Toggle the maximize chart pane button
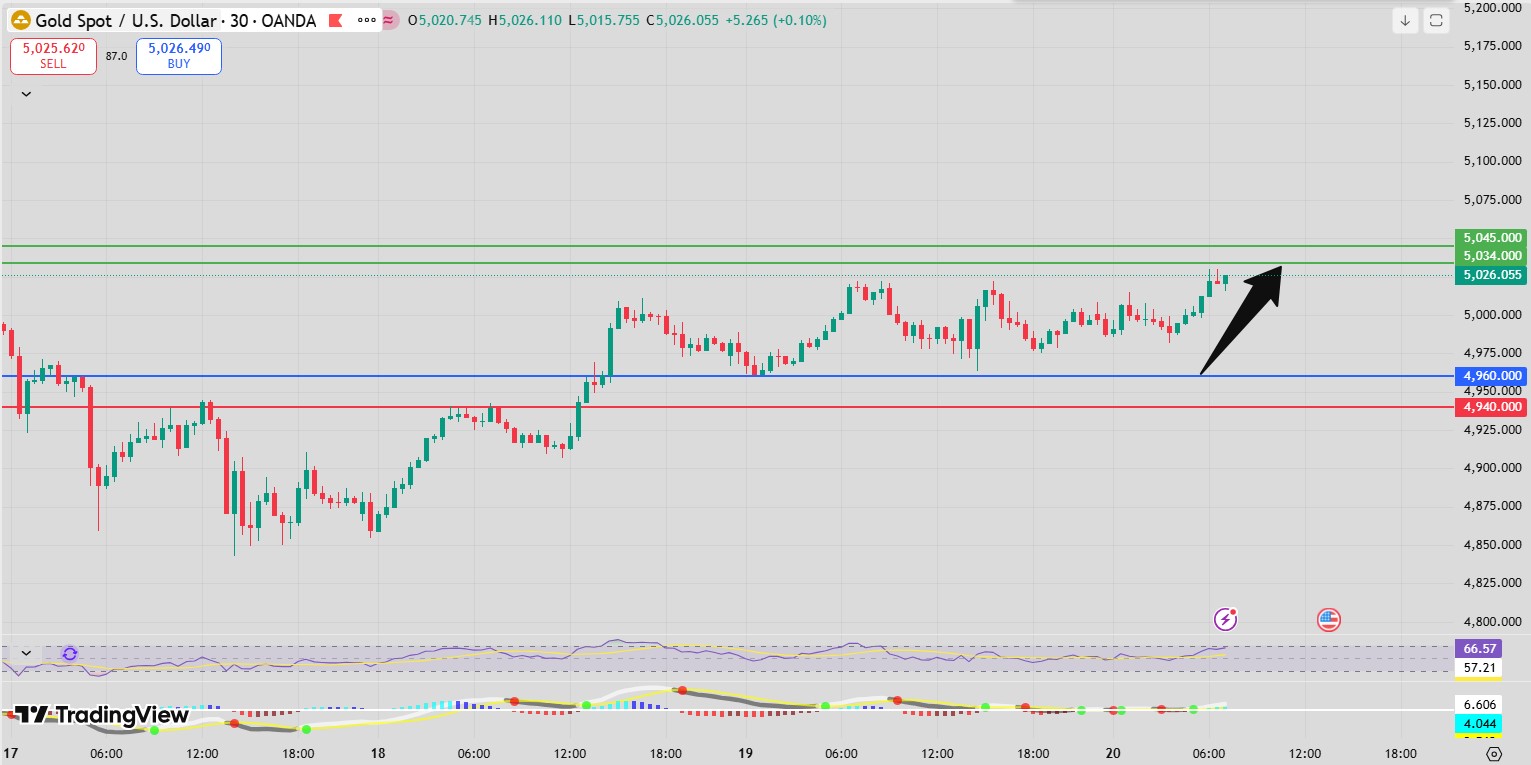Viewport: 1531px width, 765px height. [1436, 20]
